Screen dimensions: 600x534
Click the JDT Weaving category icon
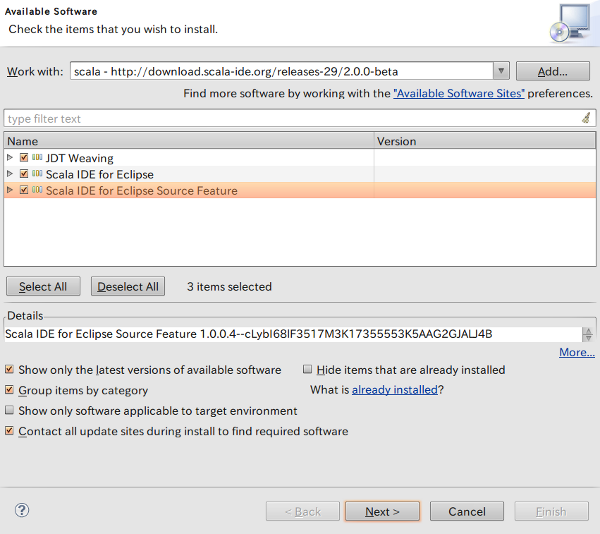point(37,157)
